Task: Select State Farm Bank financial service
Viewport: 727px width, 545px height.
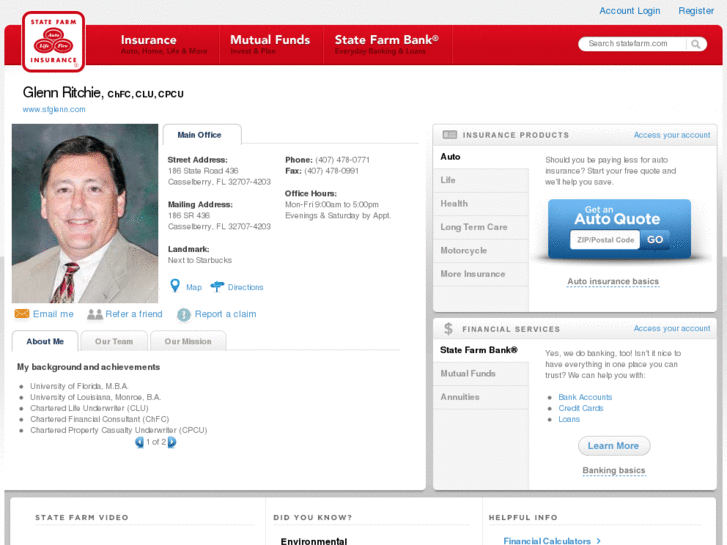Action: pyautogui.click(x=481, y=350)
